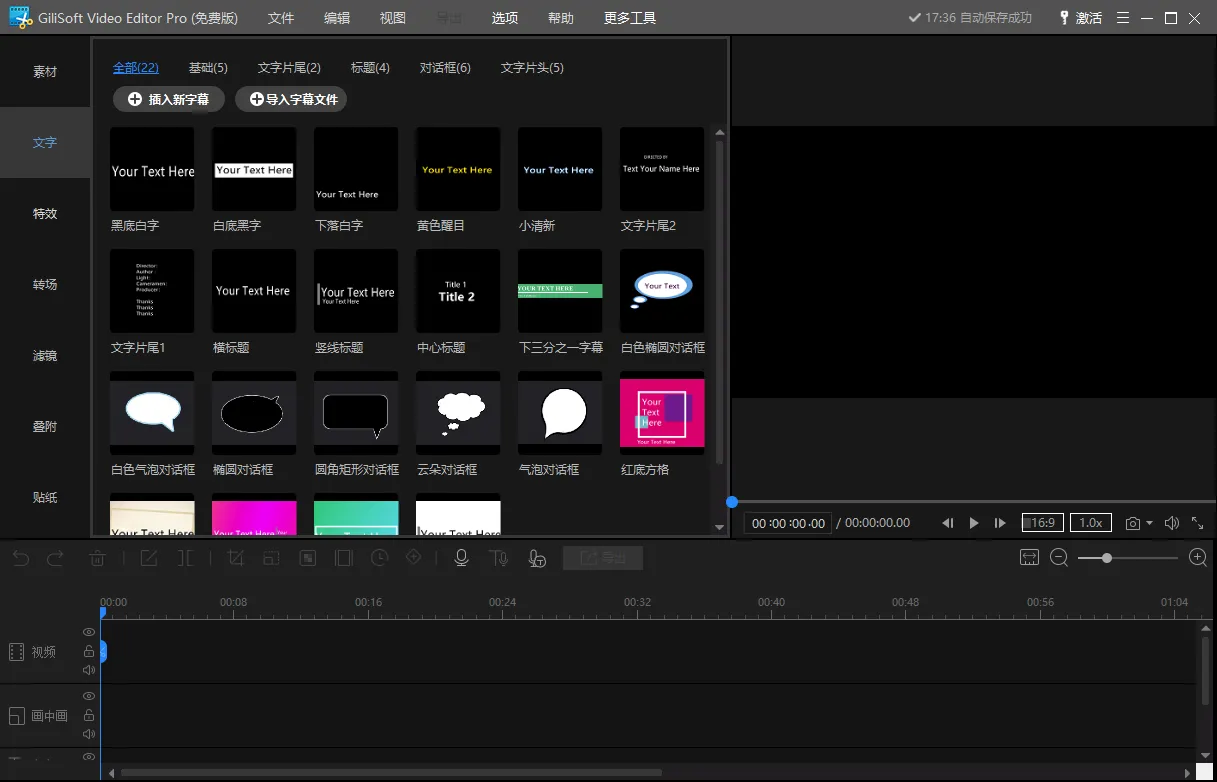1217x782 pixels.
Task: Mute the preview volume speaker icon
Action: click(x=1171, y=523)
